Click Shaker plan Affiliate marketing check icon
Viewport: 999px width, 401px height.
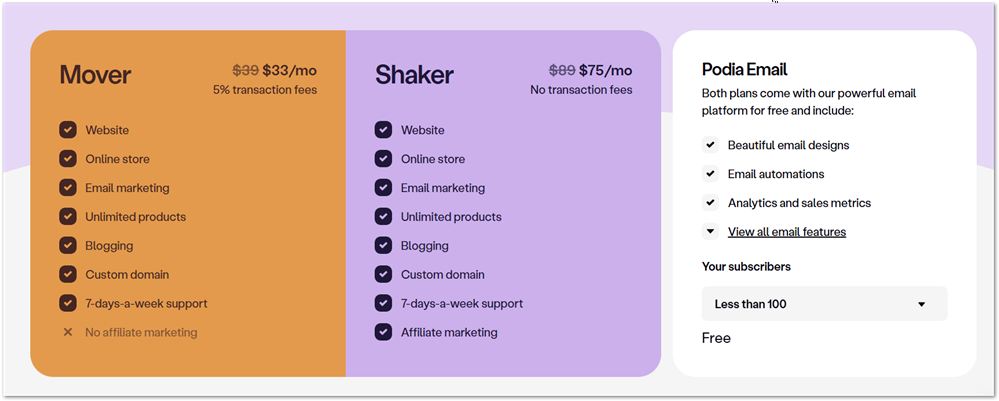tap(383, 332)
